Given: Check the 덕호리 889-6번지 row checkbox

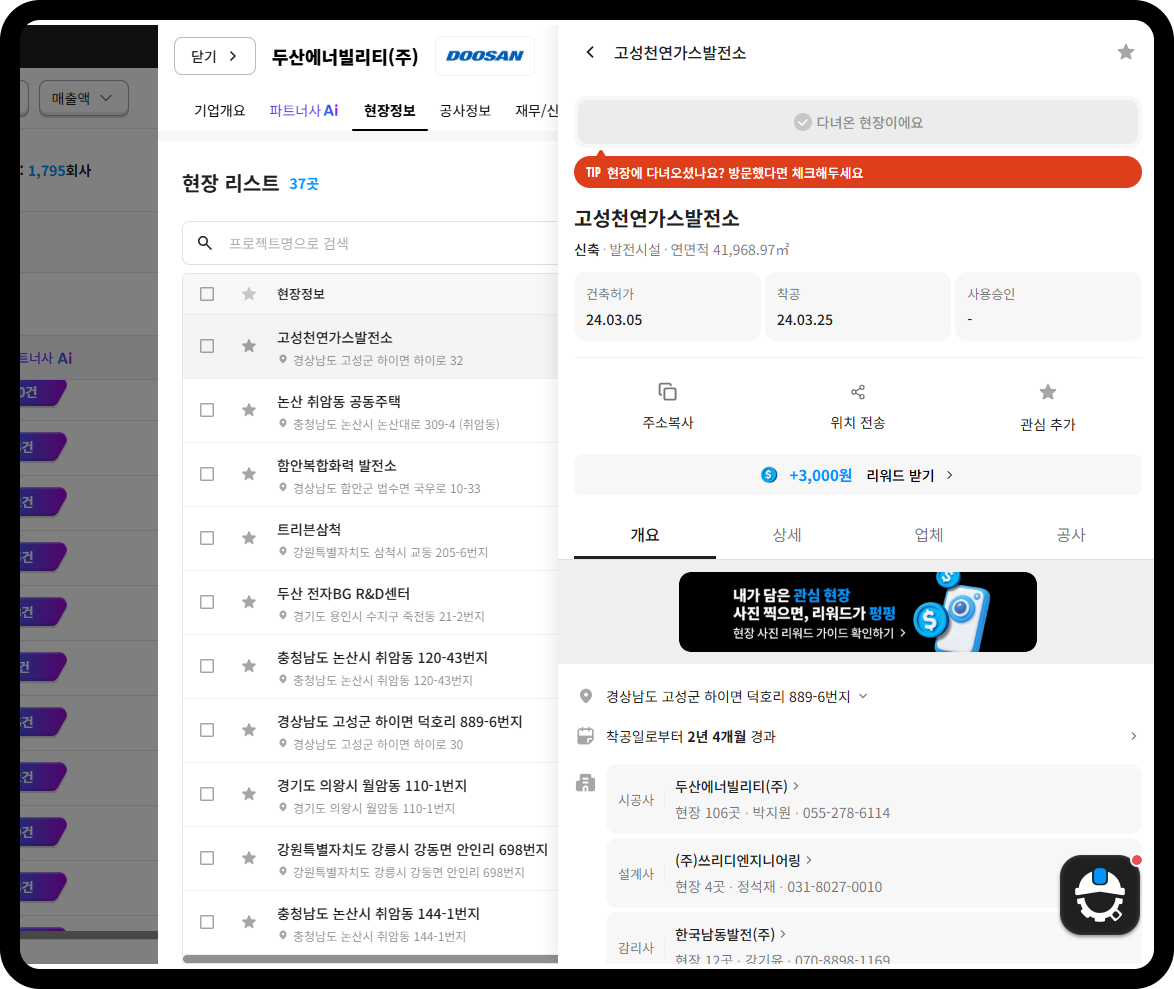Looking at the screenshot, I should coord(207,730).
